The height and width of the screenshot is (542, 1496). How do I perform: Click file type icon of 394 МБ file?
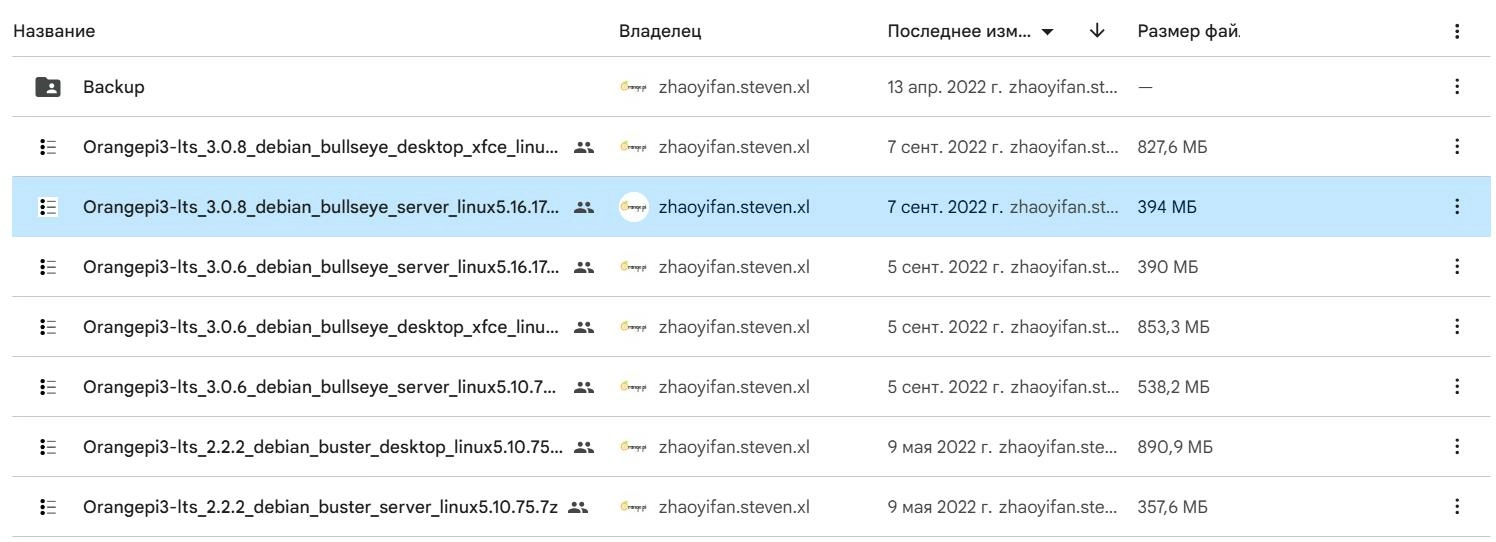pyautogui.click(x=47, y=207)
